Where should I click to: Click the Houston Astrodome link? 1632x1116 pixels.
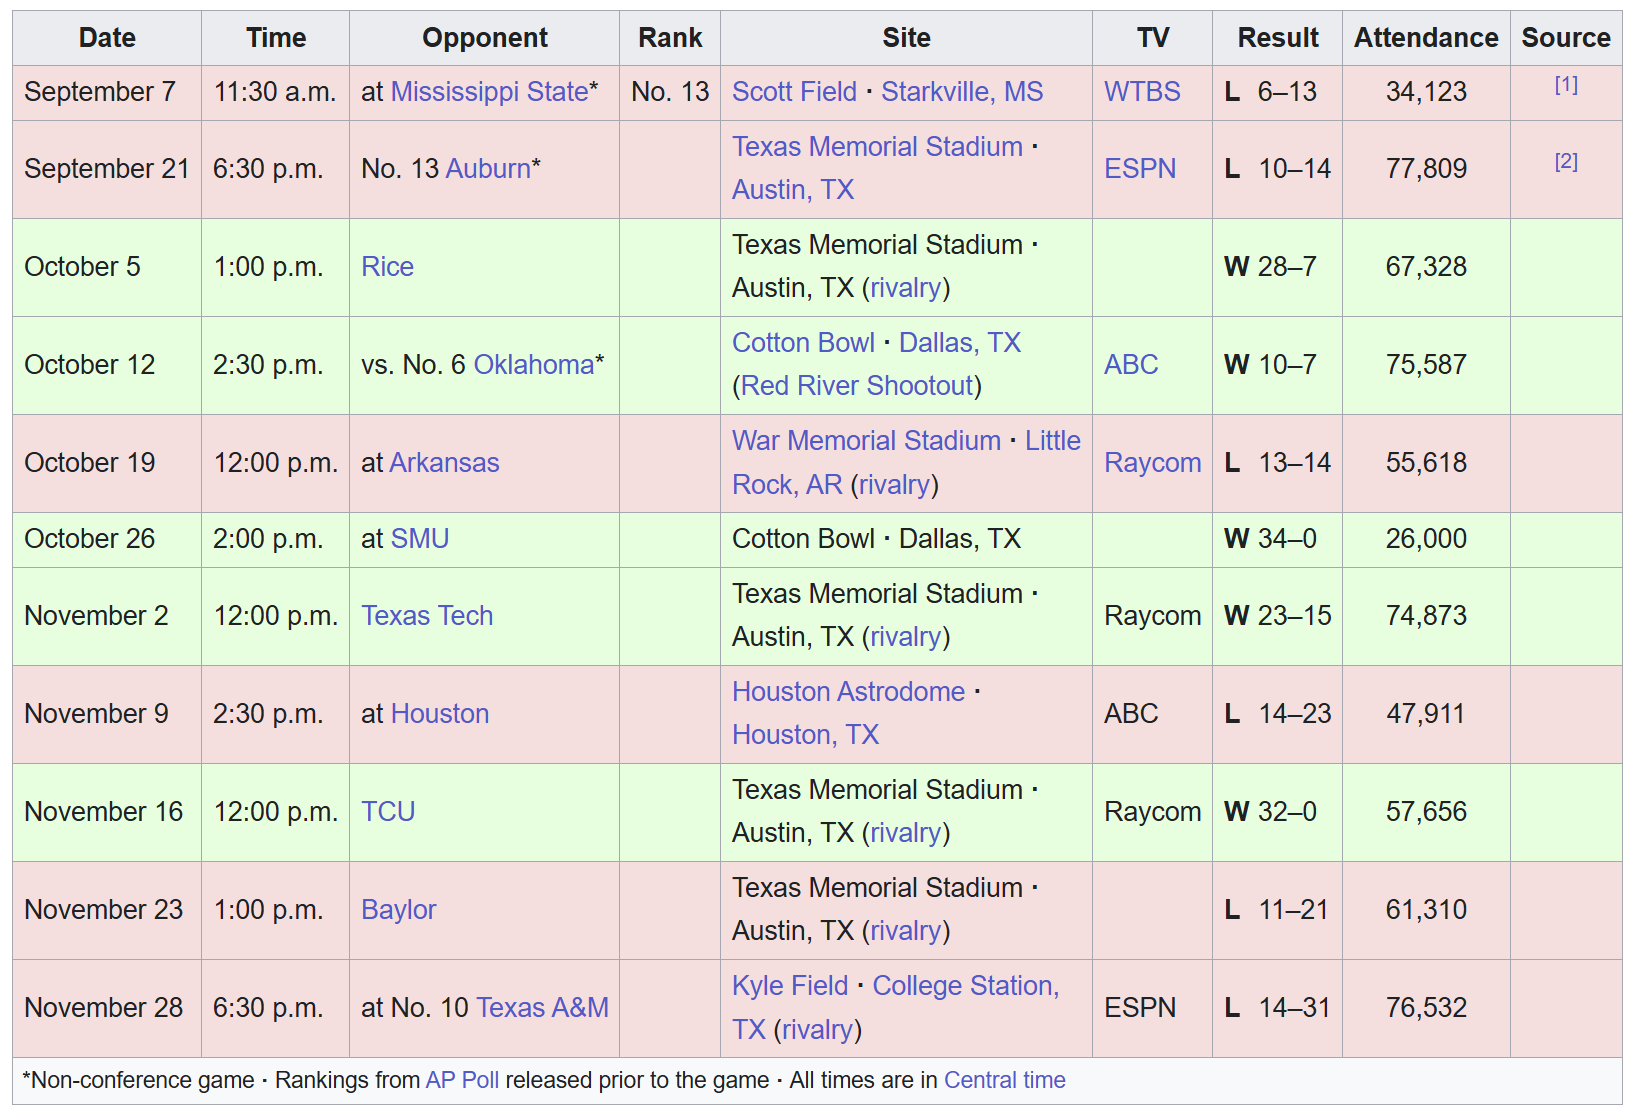tap(848, 692)
